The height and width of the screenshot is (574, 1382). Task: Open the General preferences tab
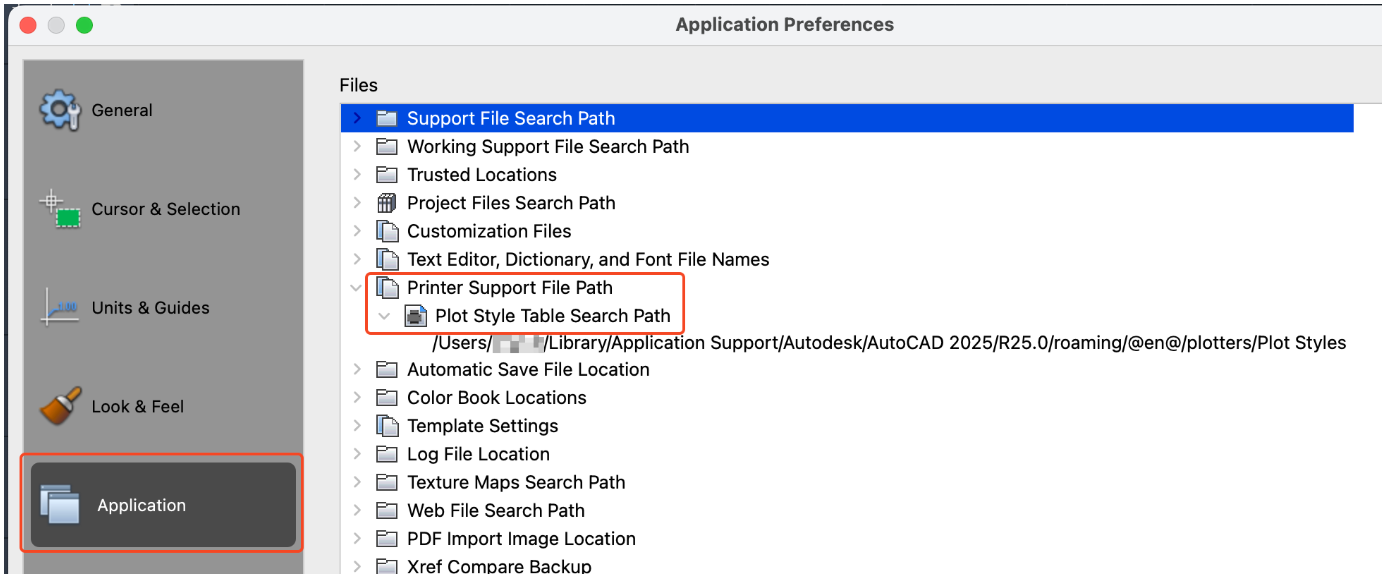coord(122,110)
